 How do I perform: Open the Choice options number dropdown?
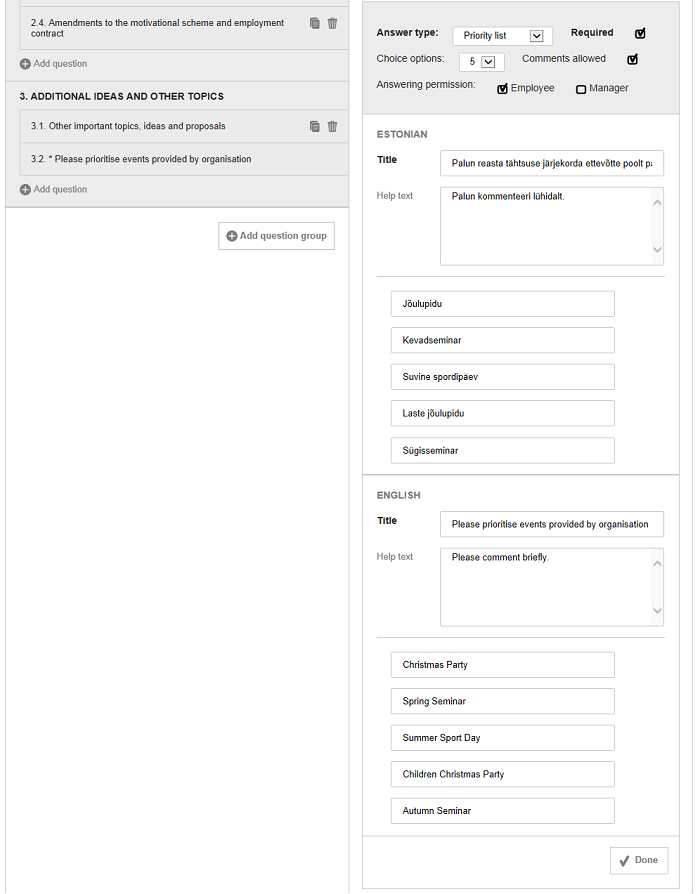click(x=482, y=62)
